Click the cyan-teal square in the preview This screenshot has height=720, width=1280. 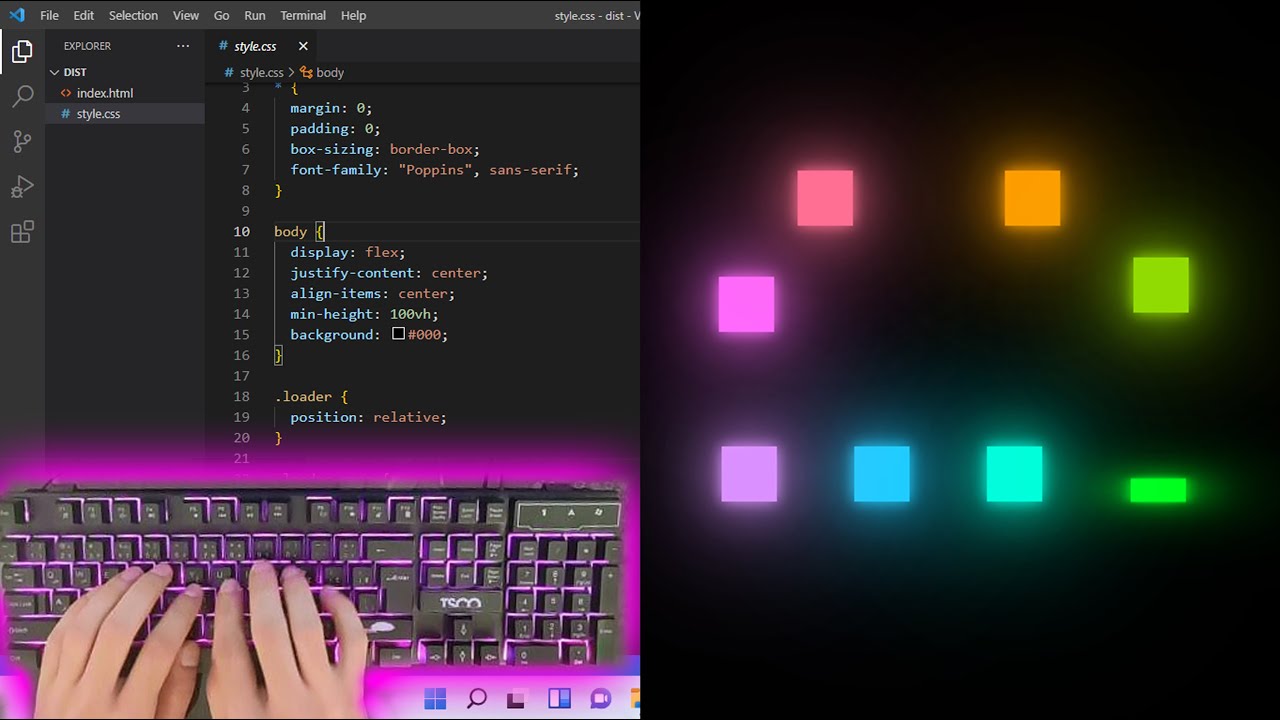pyautogui.click(x=1014, y=474)
